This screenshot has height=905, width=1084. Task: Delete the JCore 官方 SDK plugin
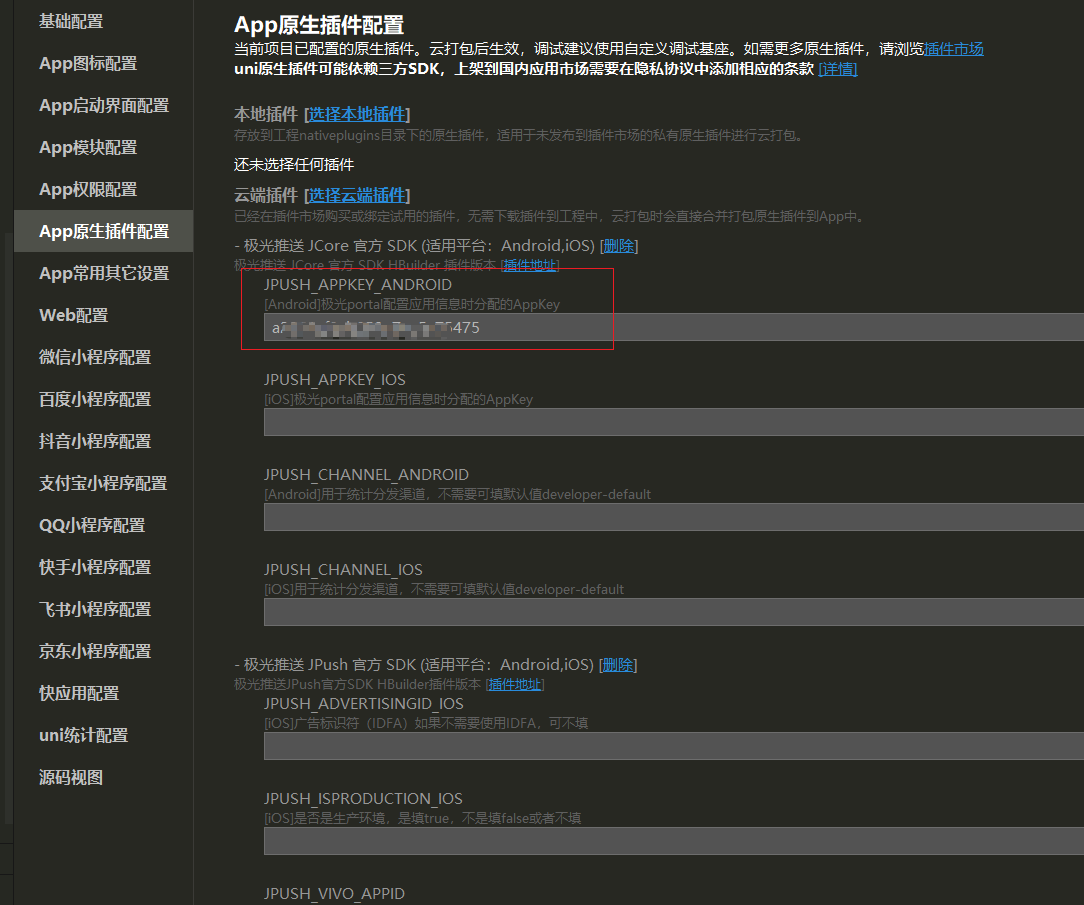click(x=619, y=245)
